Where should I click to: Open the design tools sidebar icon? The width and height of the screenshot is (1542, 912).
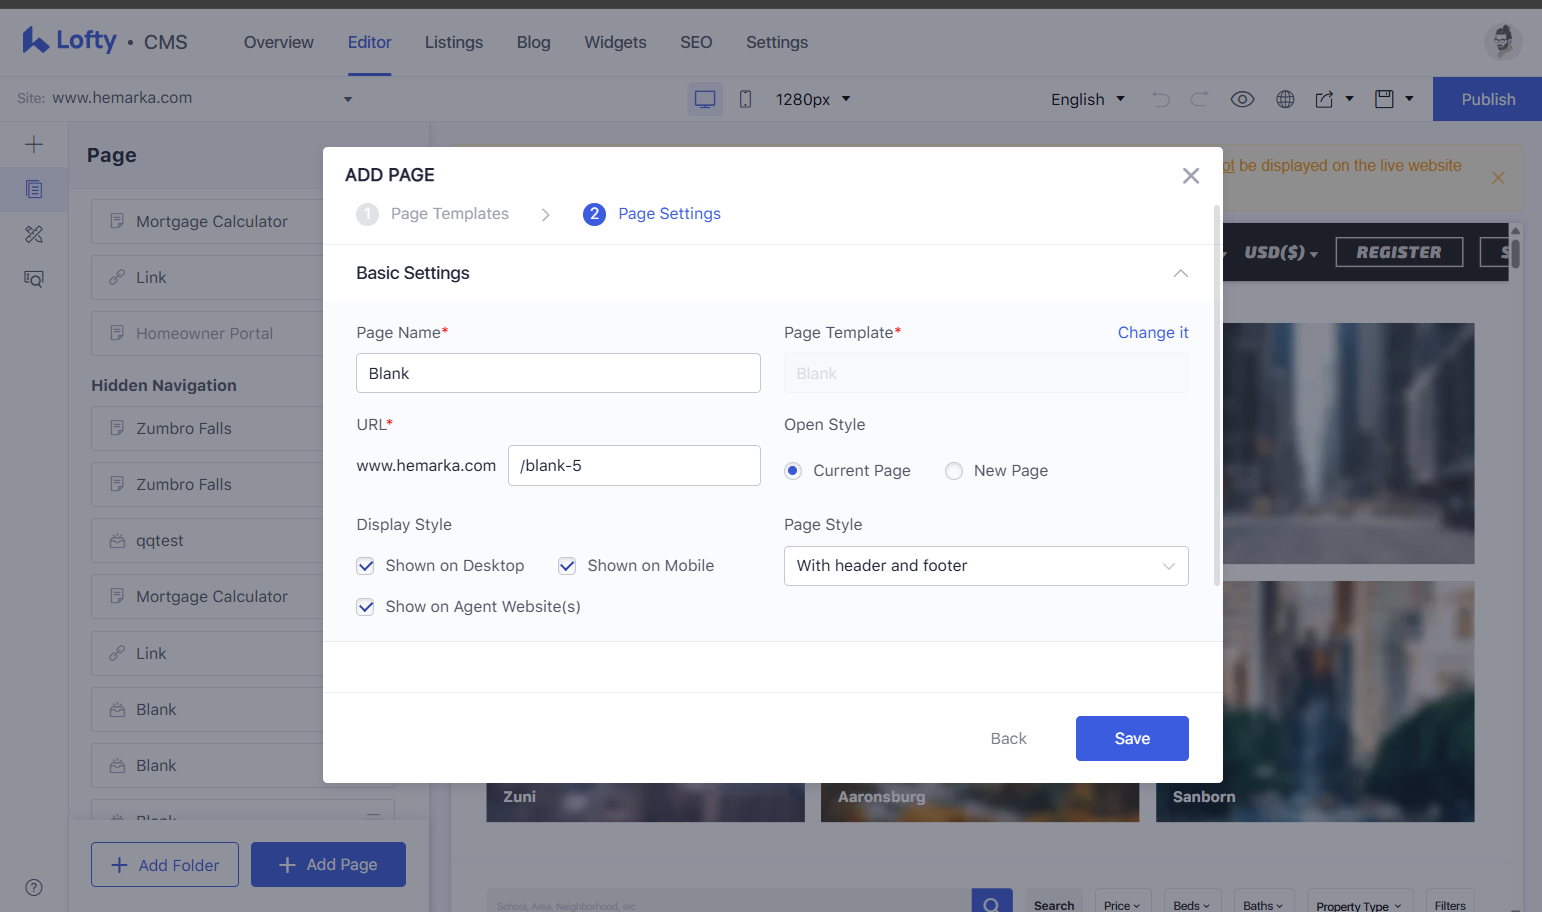pos(34,234)
